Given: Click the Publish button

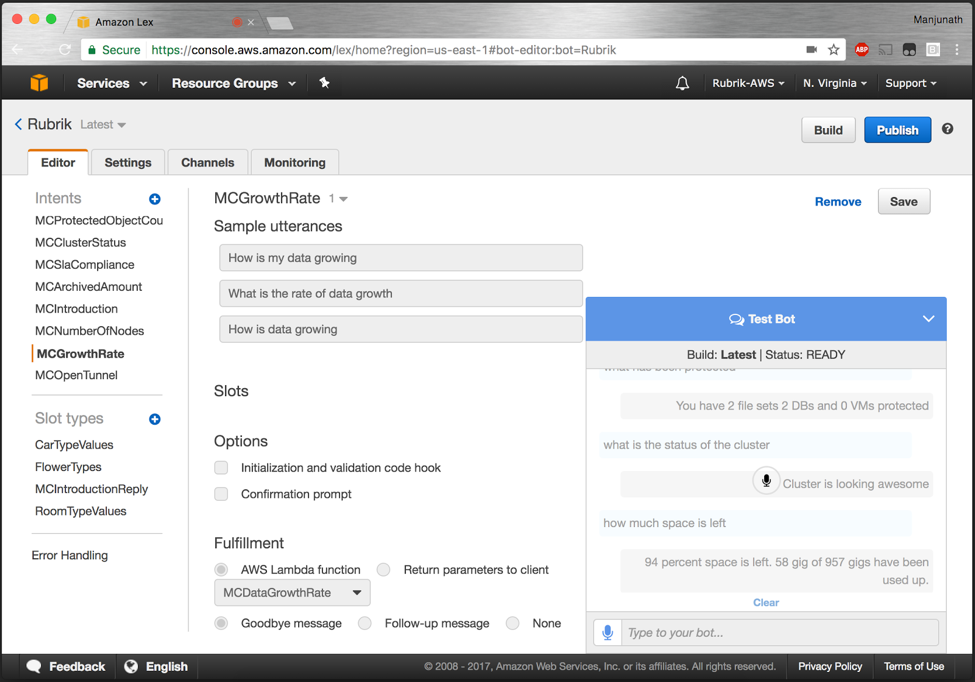Looking at the screenshot, I should click(897, 130).
